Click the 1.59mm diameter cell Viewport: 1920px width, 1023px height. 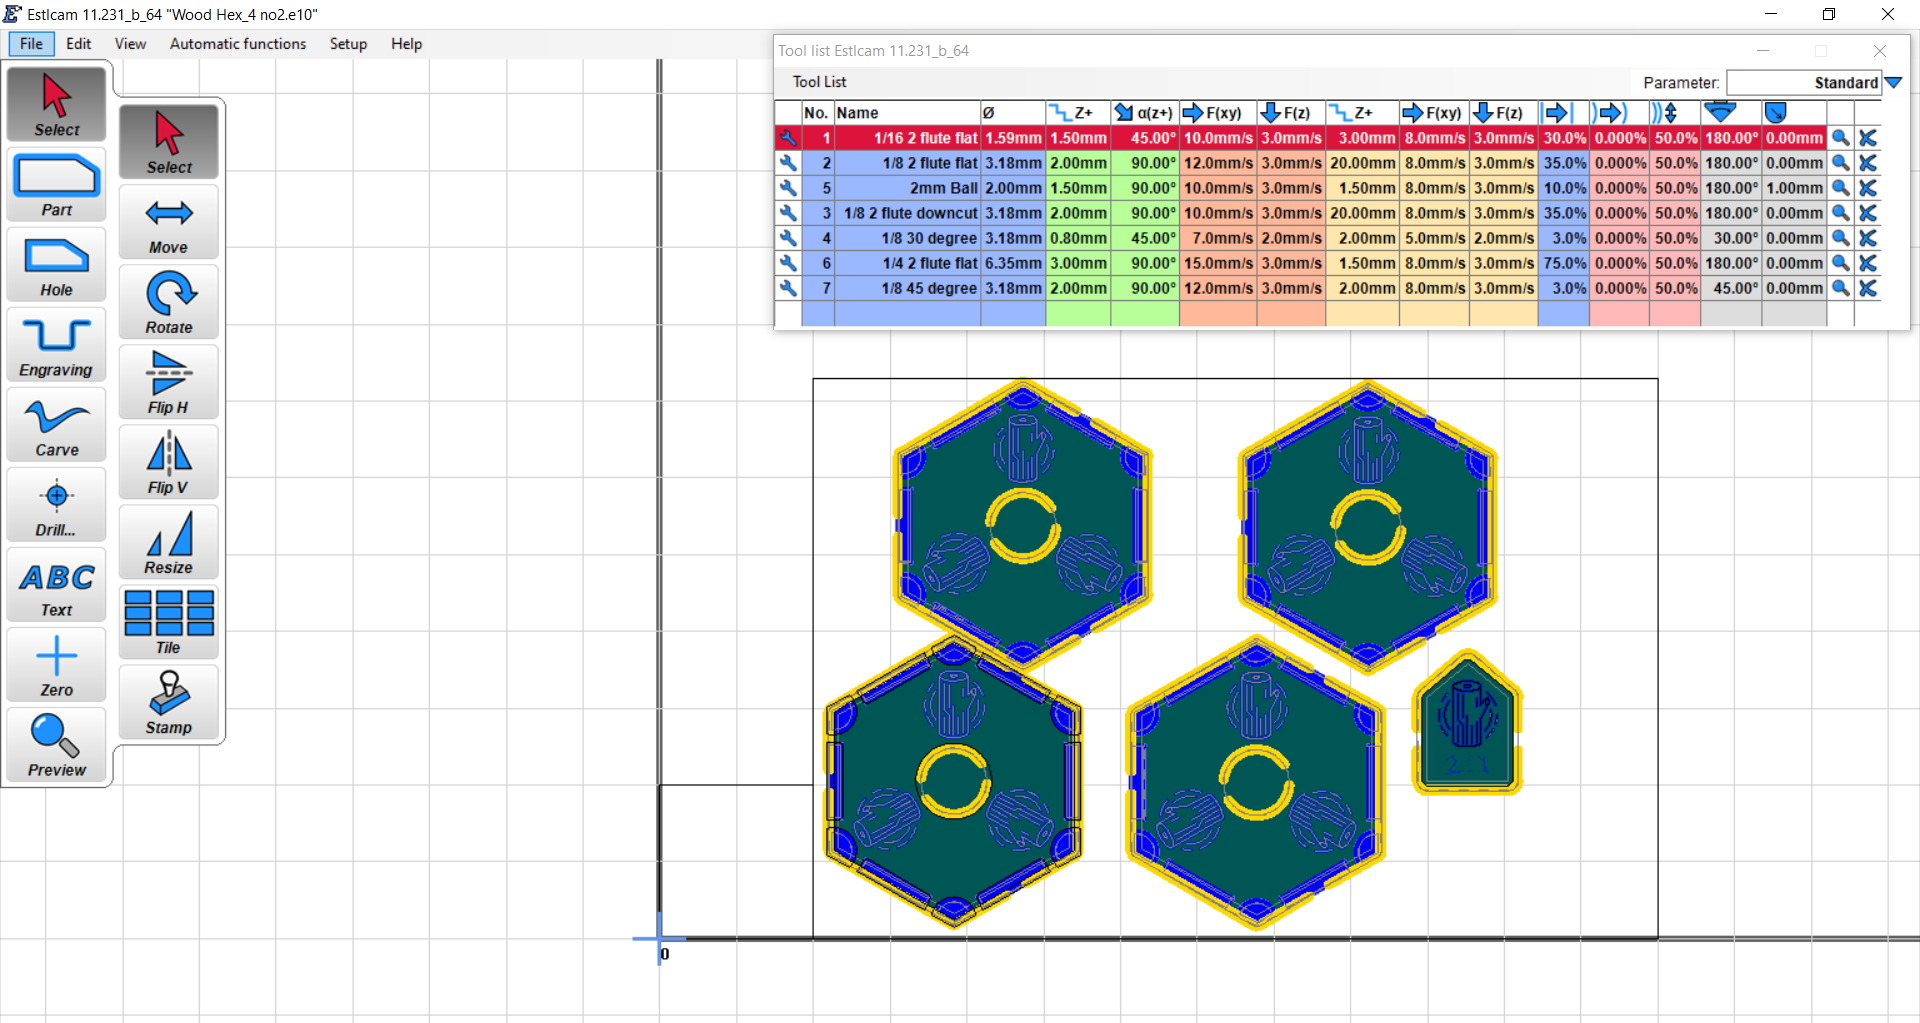pyautogui.click(x=1013, y=138)
